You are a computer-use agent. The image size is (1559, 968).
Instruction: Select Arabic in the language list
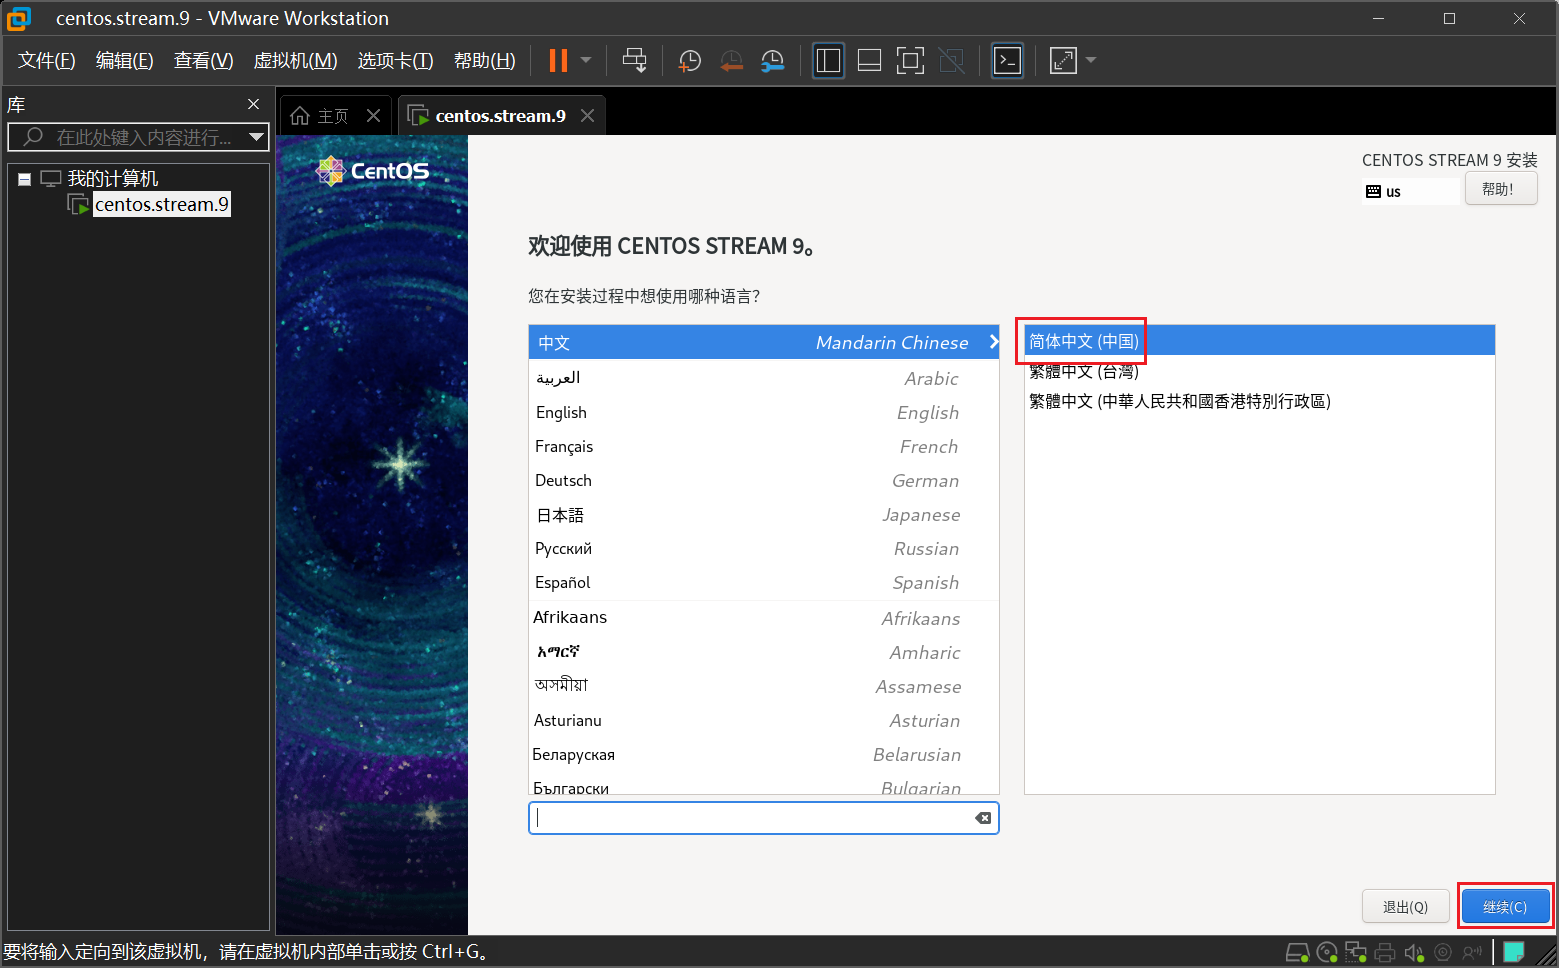click(764, 378)
